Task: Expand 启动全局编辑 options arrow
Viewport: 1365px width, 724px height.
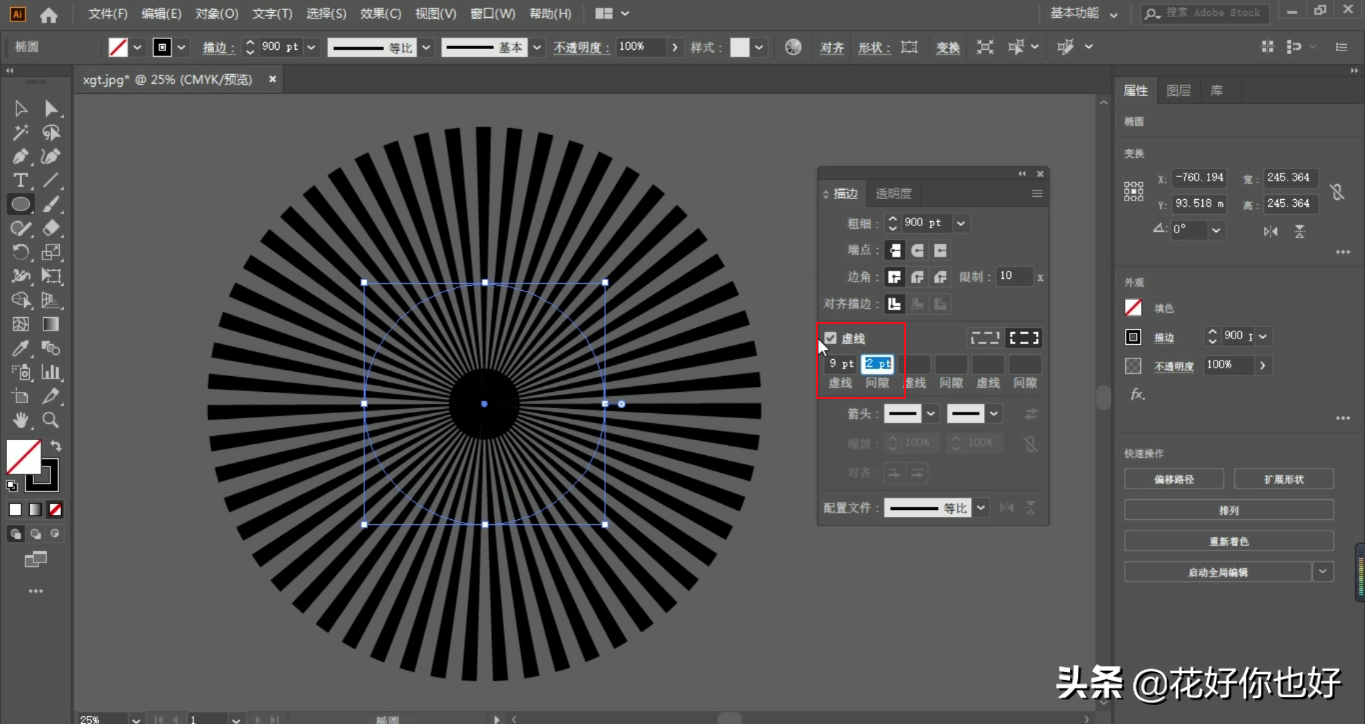Action: (1323, 572)
